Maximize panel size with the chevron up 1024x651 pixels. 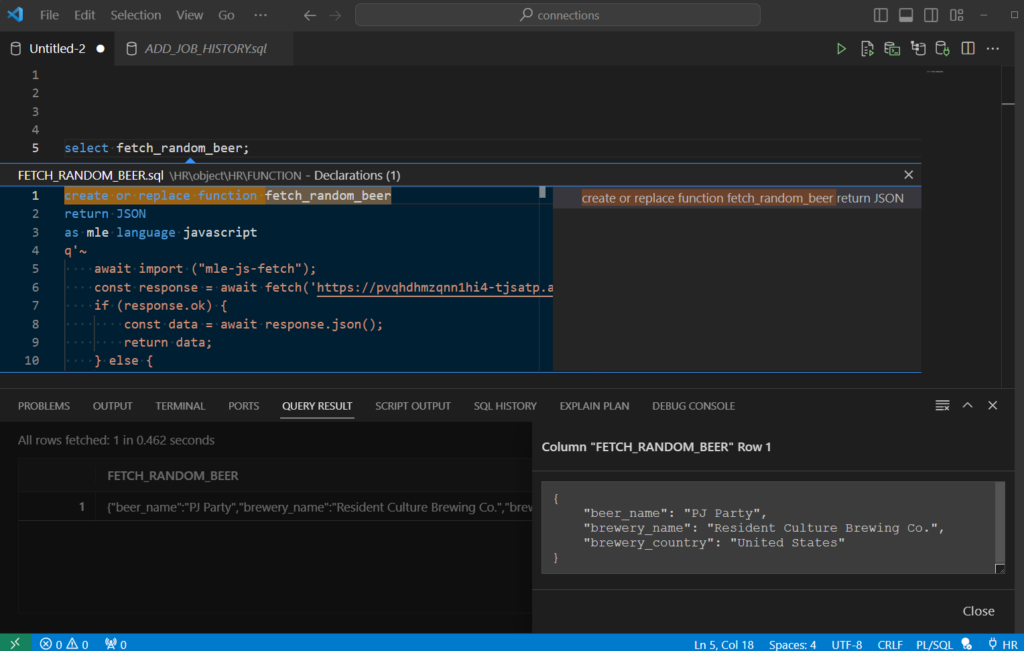coord(967,405)
